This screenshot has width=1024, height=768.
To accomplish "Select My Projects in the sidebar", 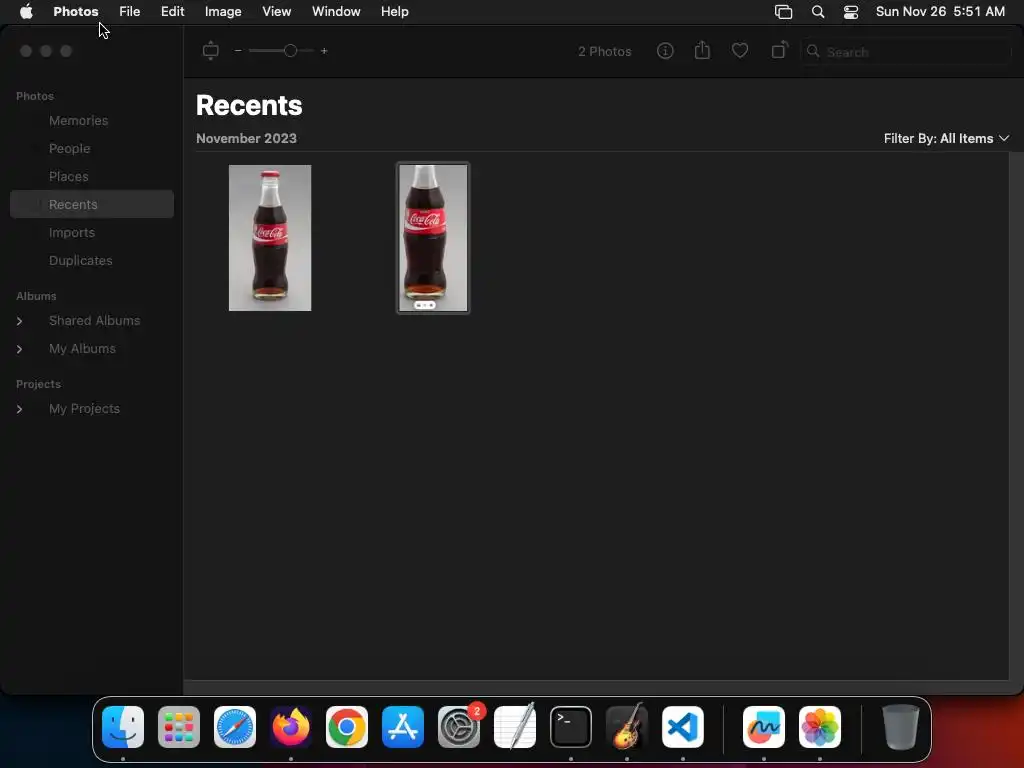I will 84,409.
